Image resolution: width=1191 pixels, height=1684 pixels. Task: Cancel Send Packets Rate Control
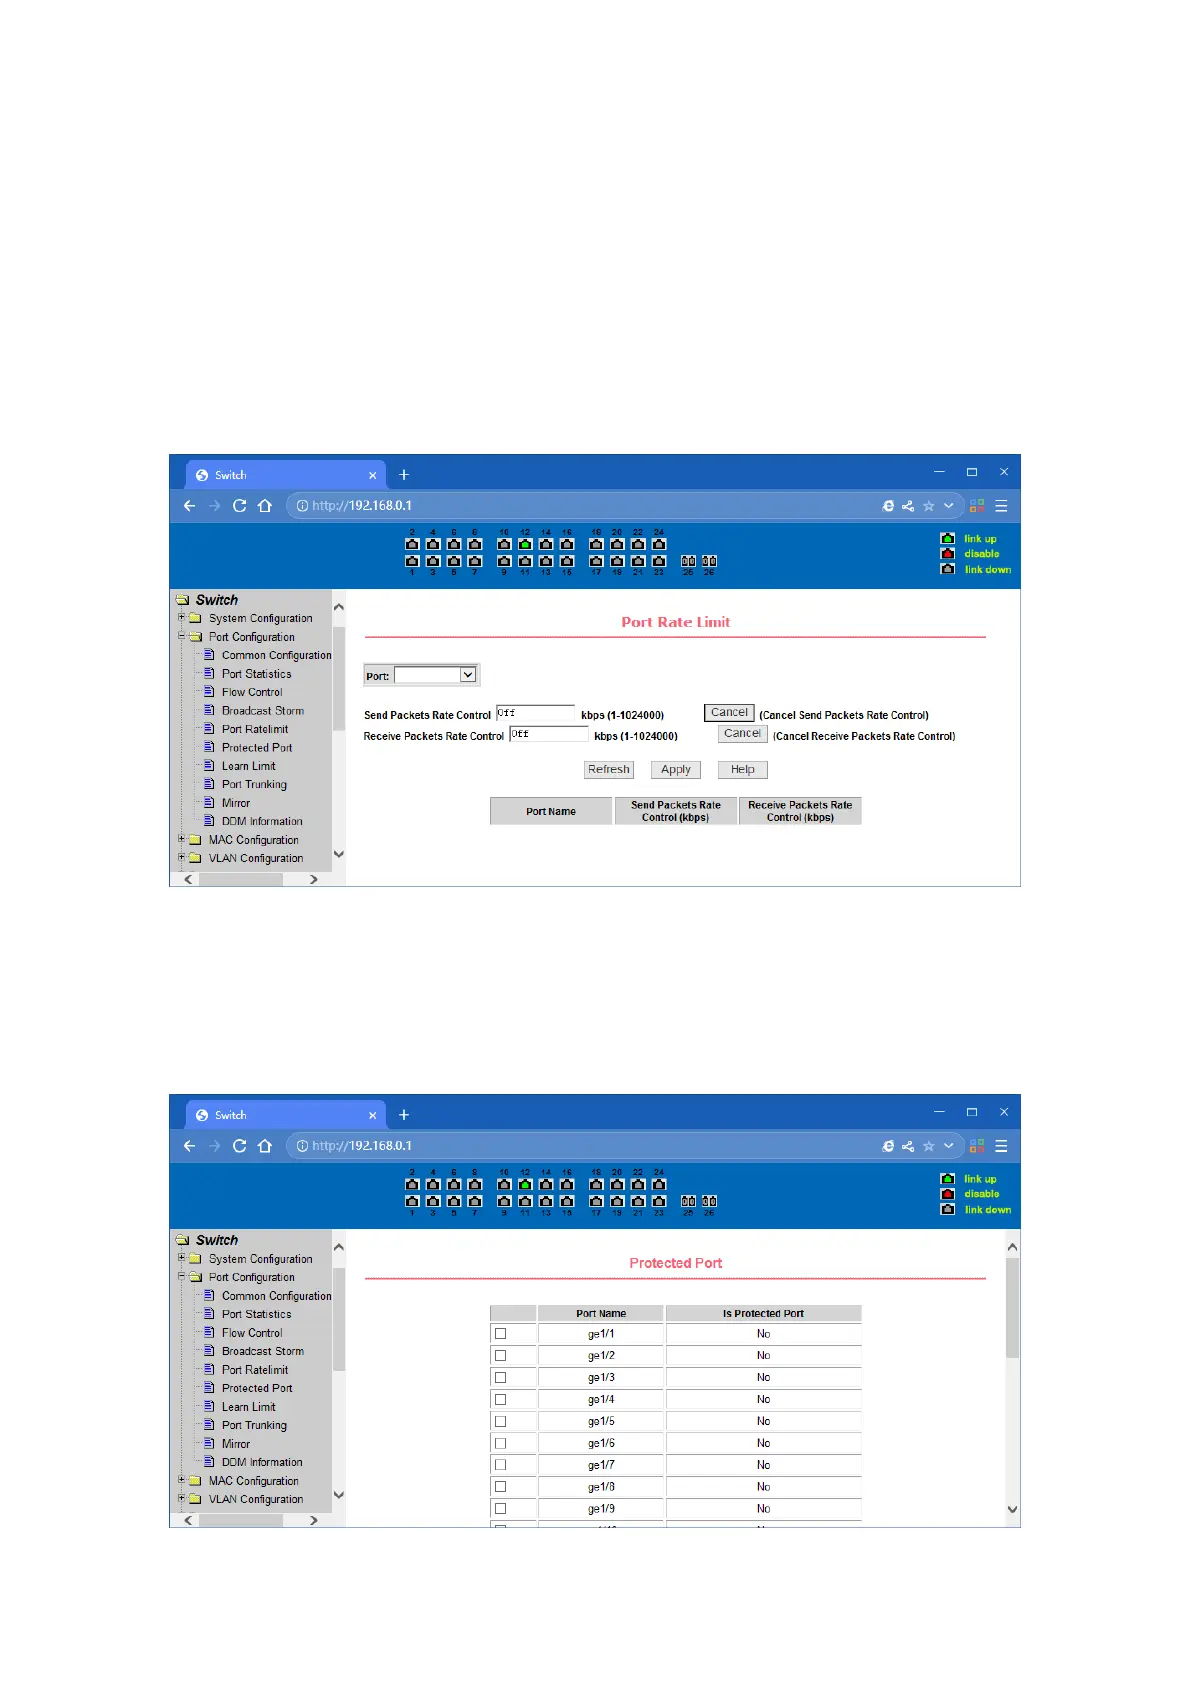729,713
